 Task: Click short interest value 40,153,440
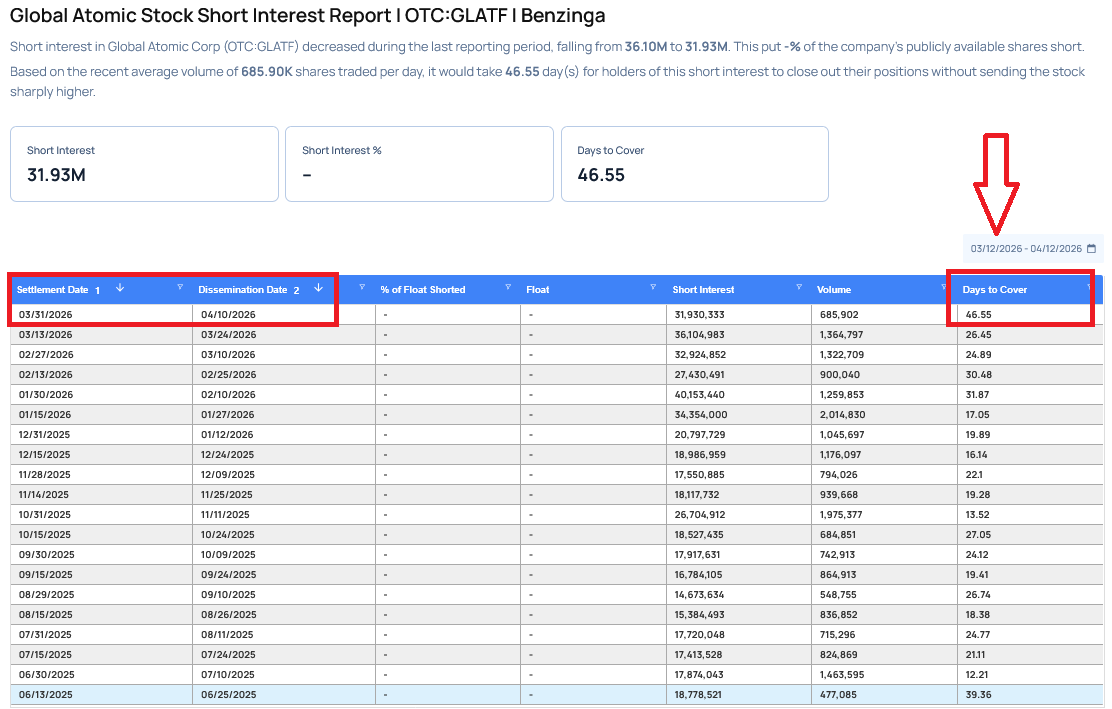click(700, 394)
